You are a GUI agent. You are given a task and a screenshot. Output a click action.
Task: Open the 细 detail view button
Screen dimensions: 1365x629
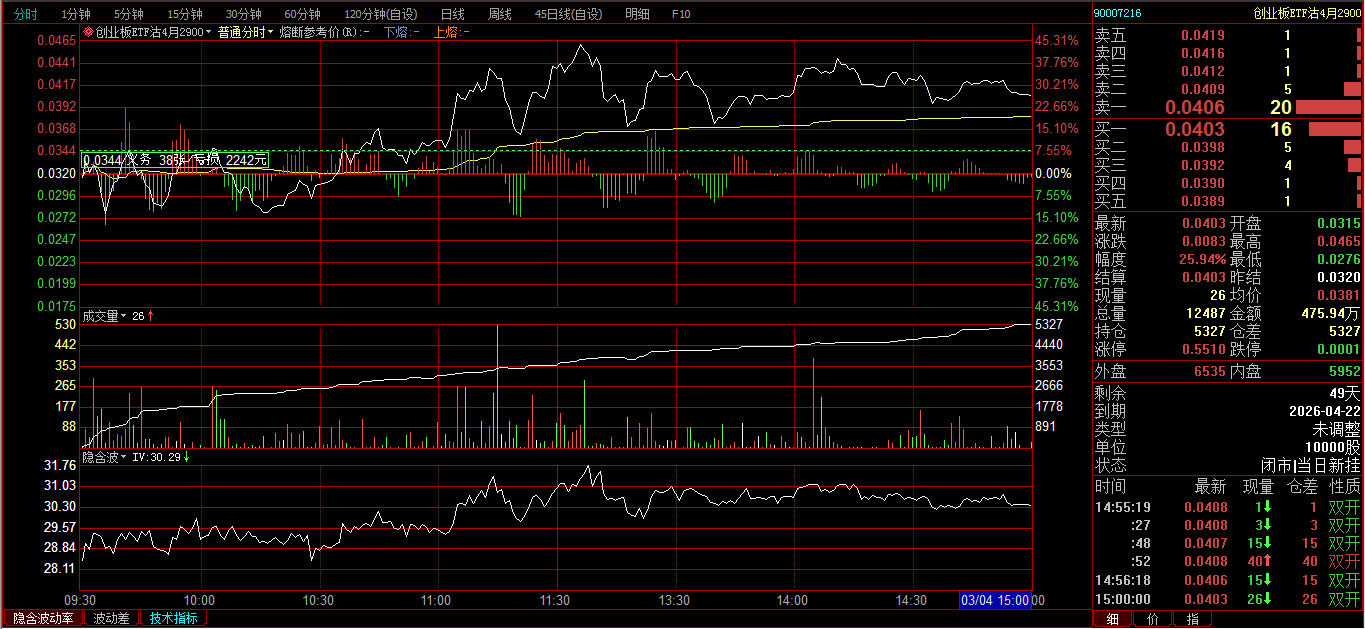coord(1113,619)
